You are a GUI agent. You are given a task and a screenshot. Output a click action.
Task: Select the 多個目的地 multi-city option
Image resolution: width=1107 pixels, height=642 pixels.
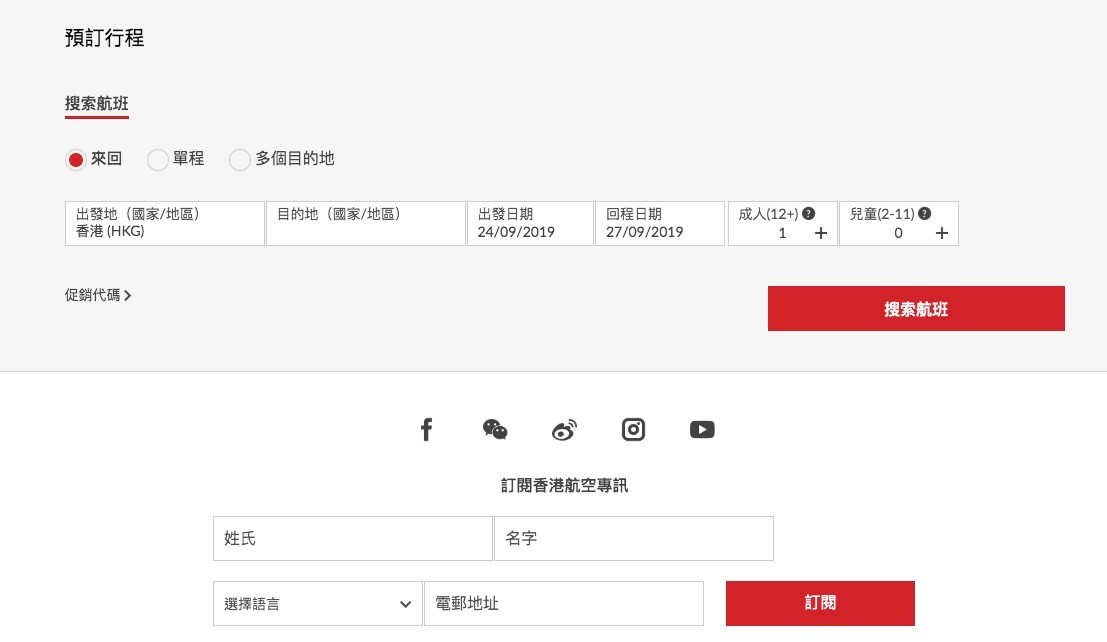tap(240, 159)
